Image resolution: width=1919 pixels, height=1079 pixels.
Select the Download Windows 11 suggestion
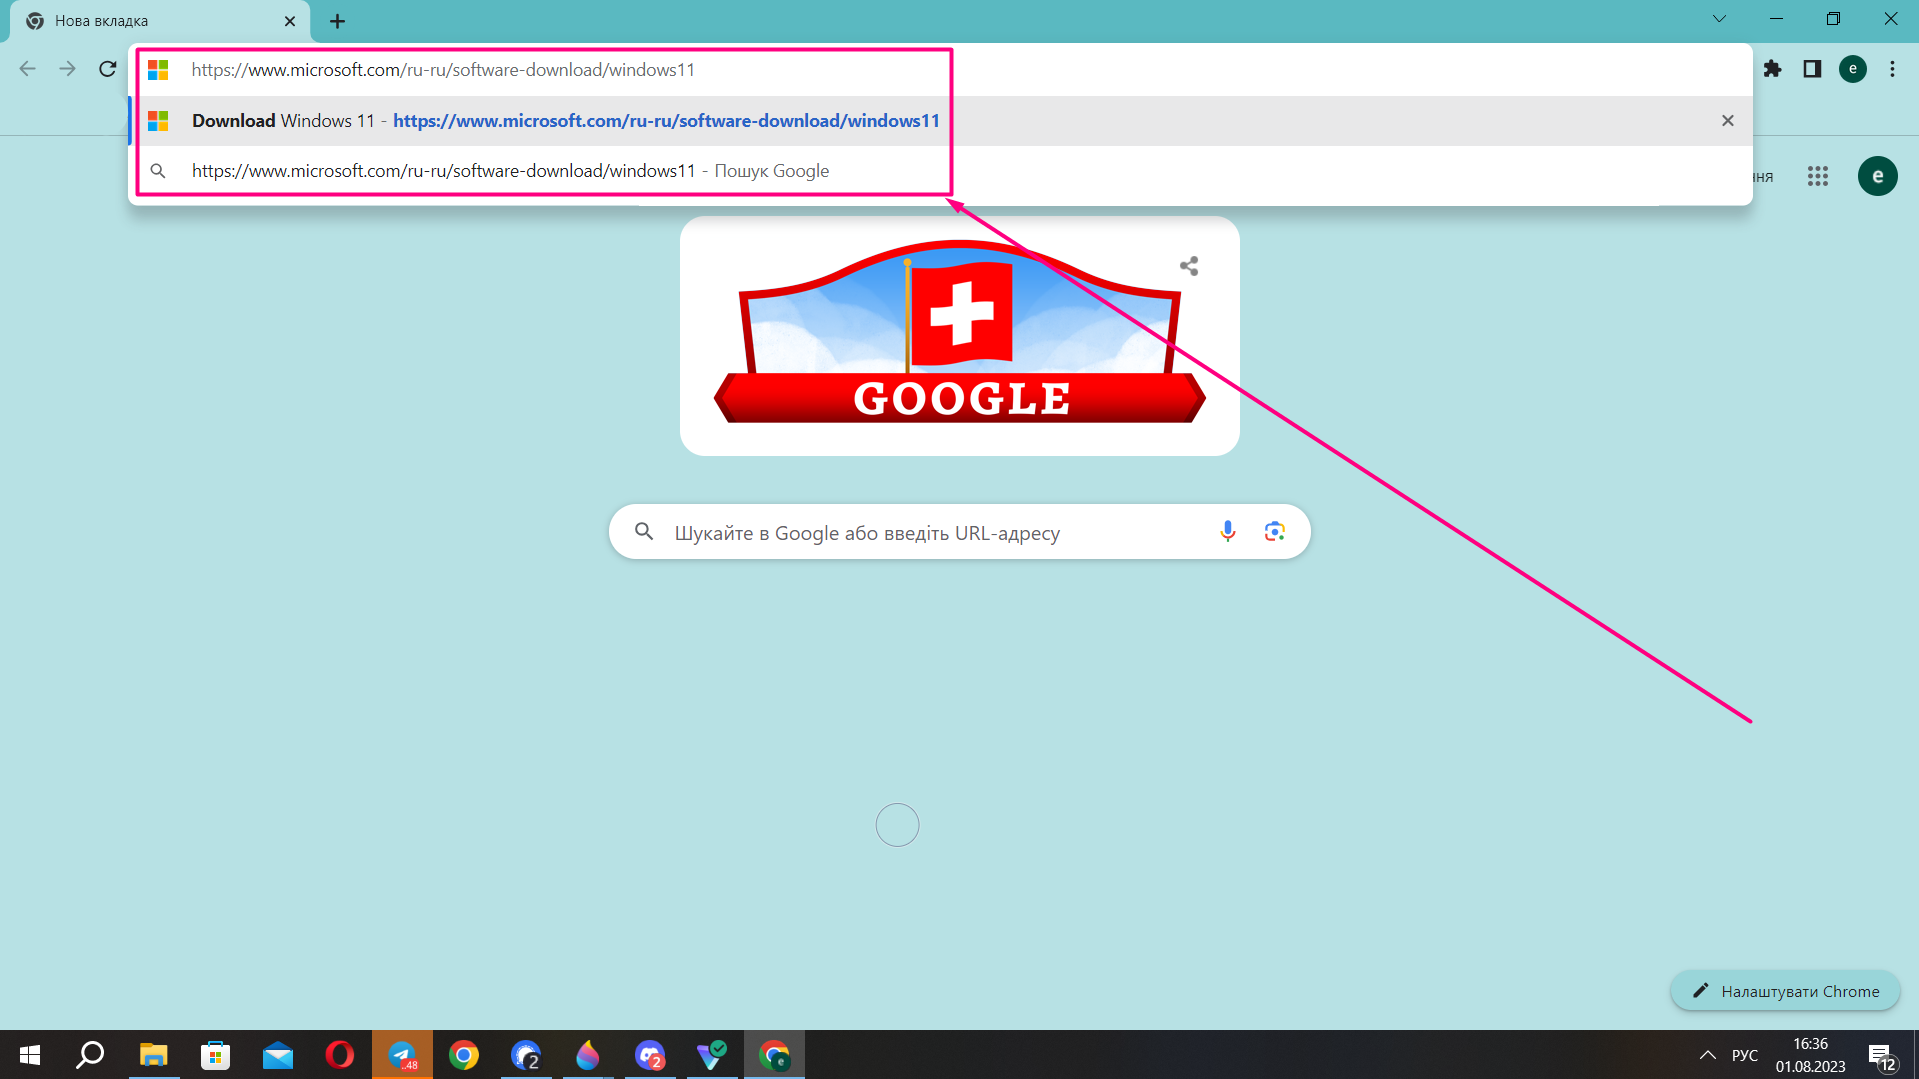(940, 121)
